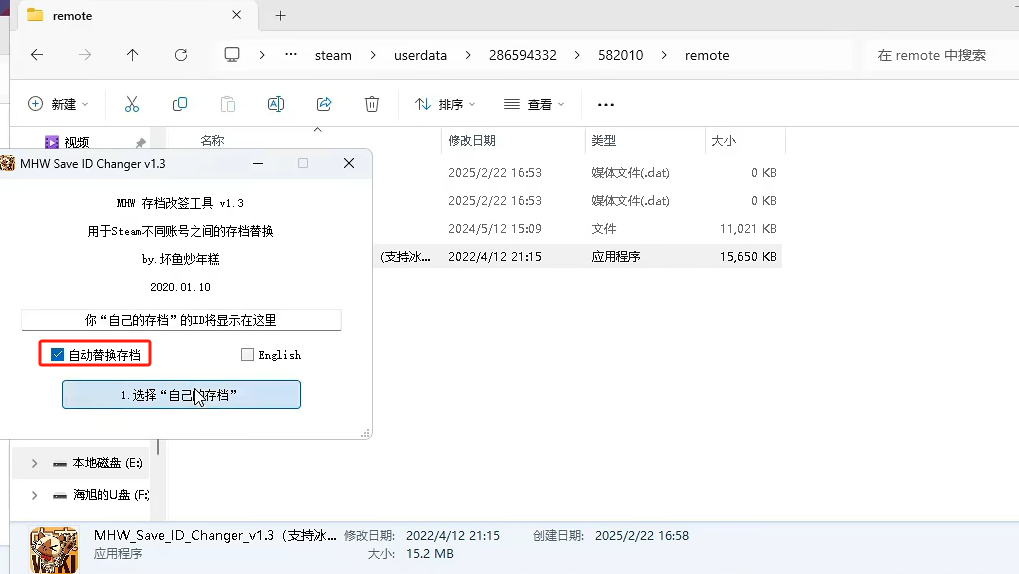Screen dimensions: 1019x574
Task: Select the 视频 sidebar item
Action: pos(77,142)
